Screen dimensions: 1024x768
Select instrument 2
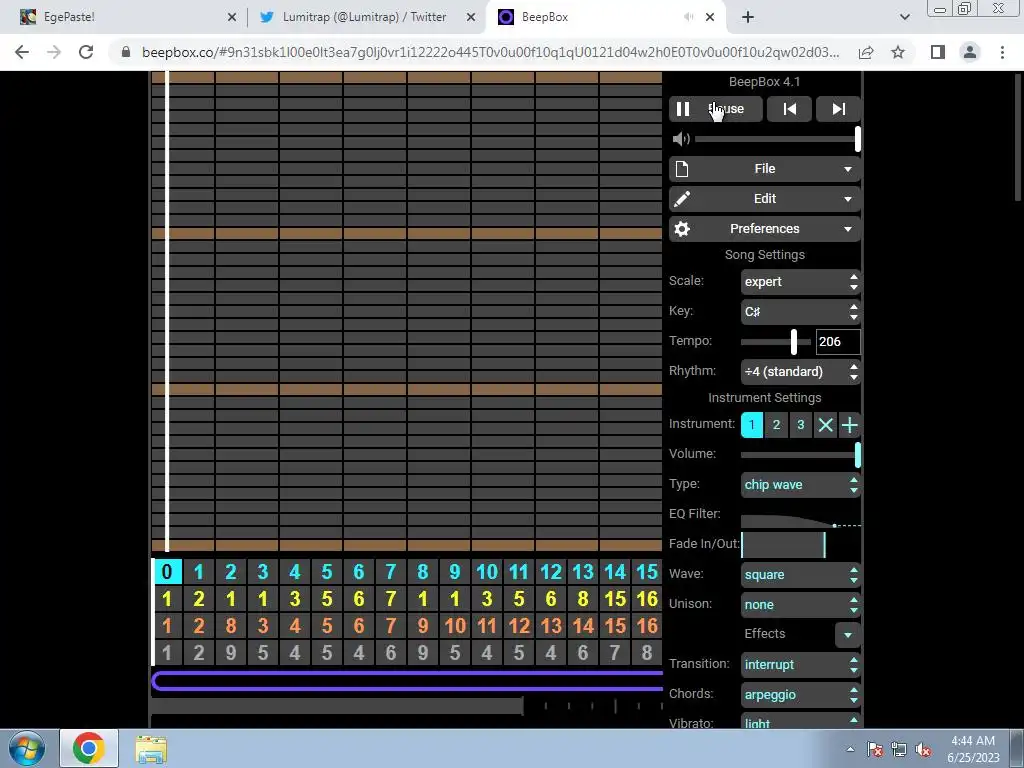(776, 425)
